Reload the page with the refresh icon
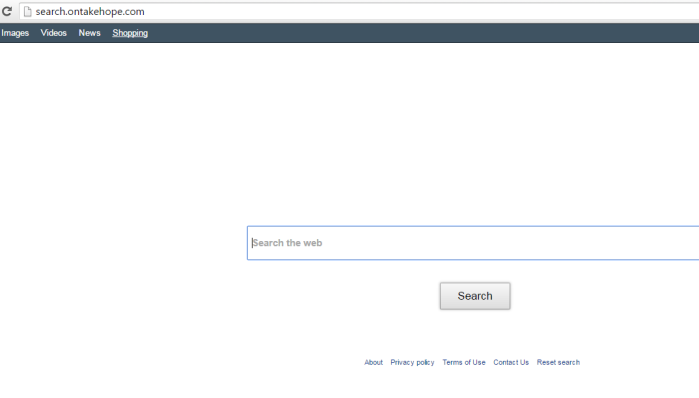Screen dimensions: 699x398 coord(7,11)
